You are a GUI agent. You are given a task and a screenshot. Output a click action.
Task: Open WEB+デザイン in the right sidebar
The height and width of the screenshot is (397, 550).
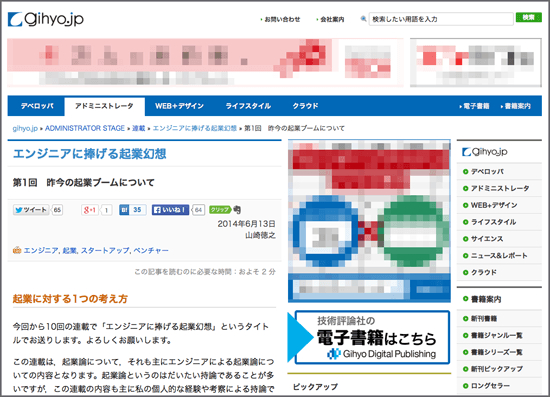pos(494,205)
